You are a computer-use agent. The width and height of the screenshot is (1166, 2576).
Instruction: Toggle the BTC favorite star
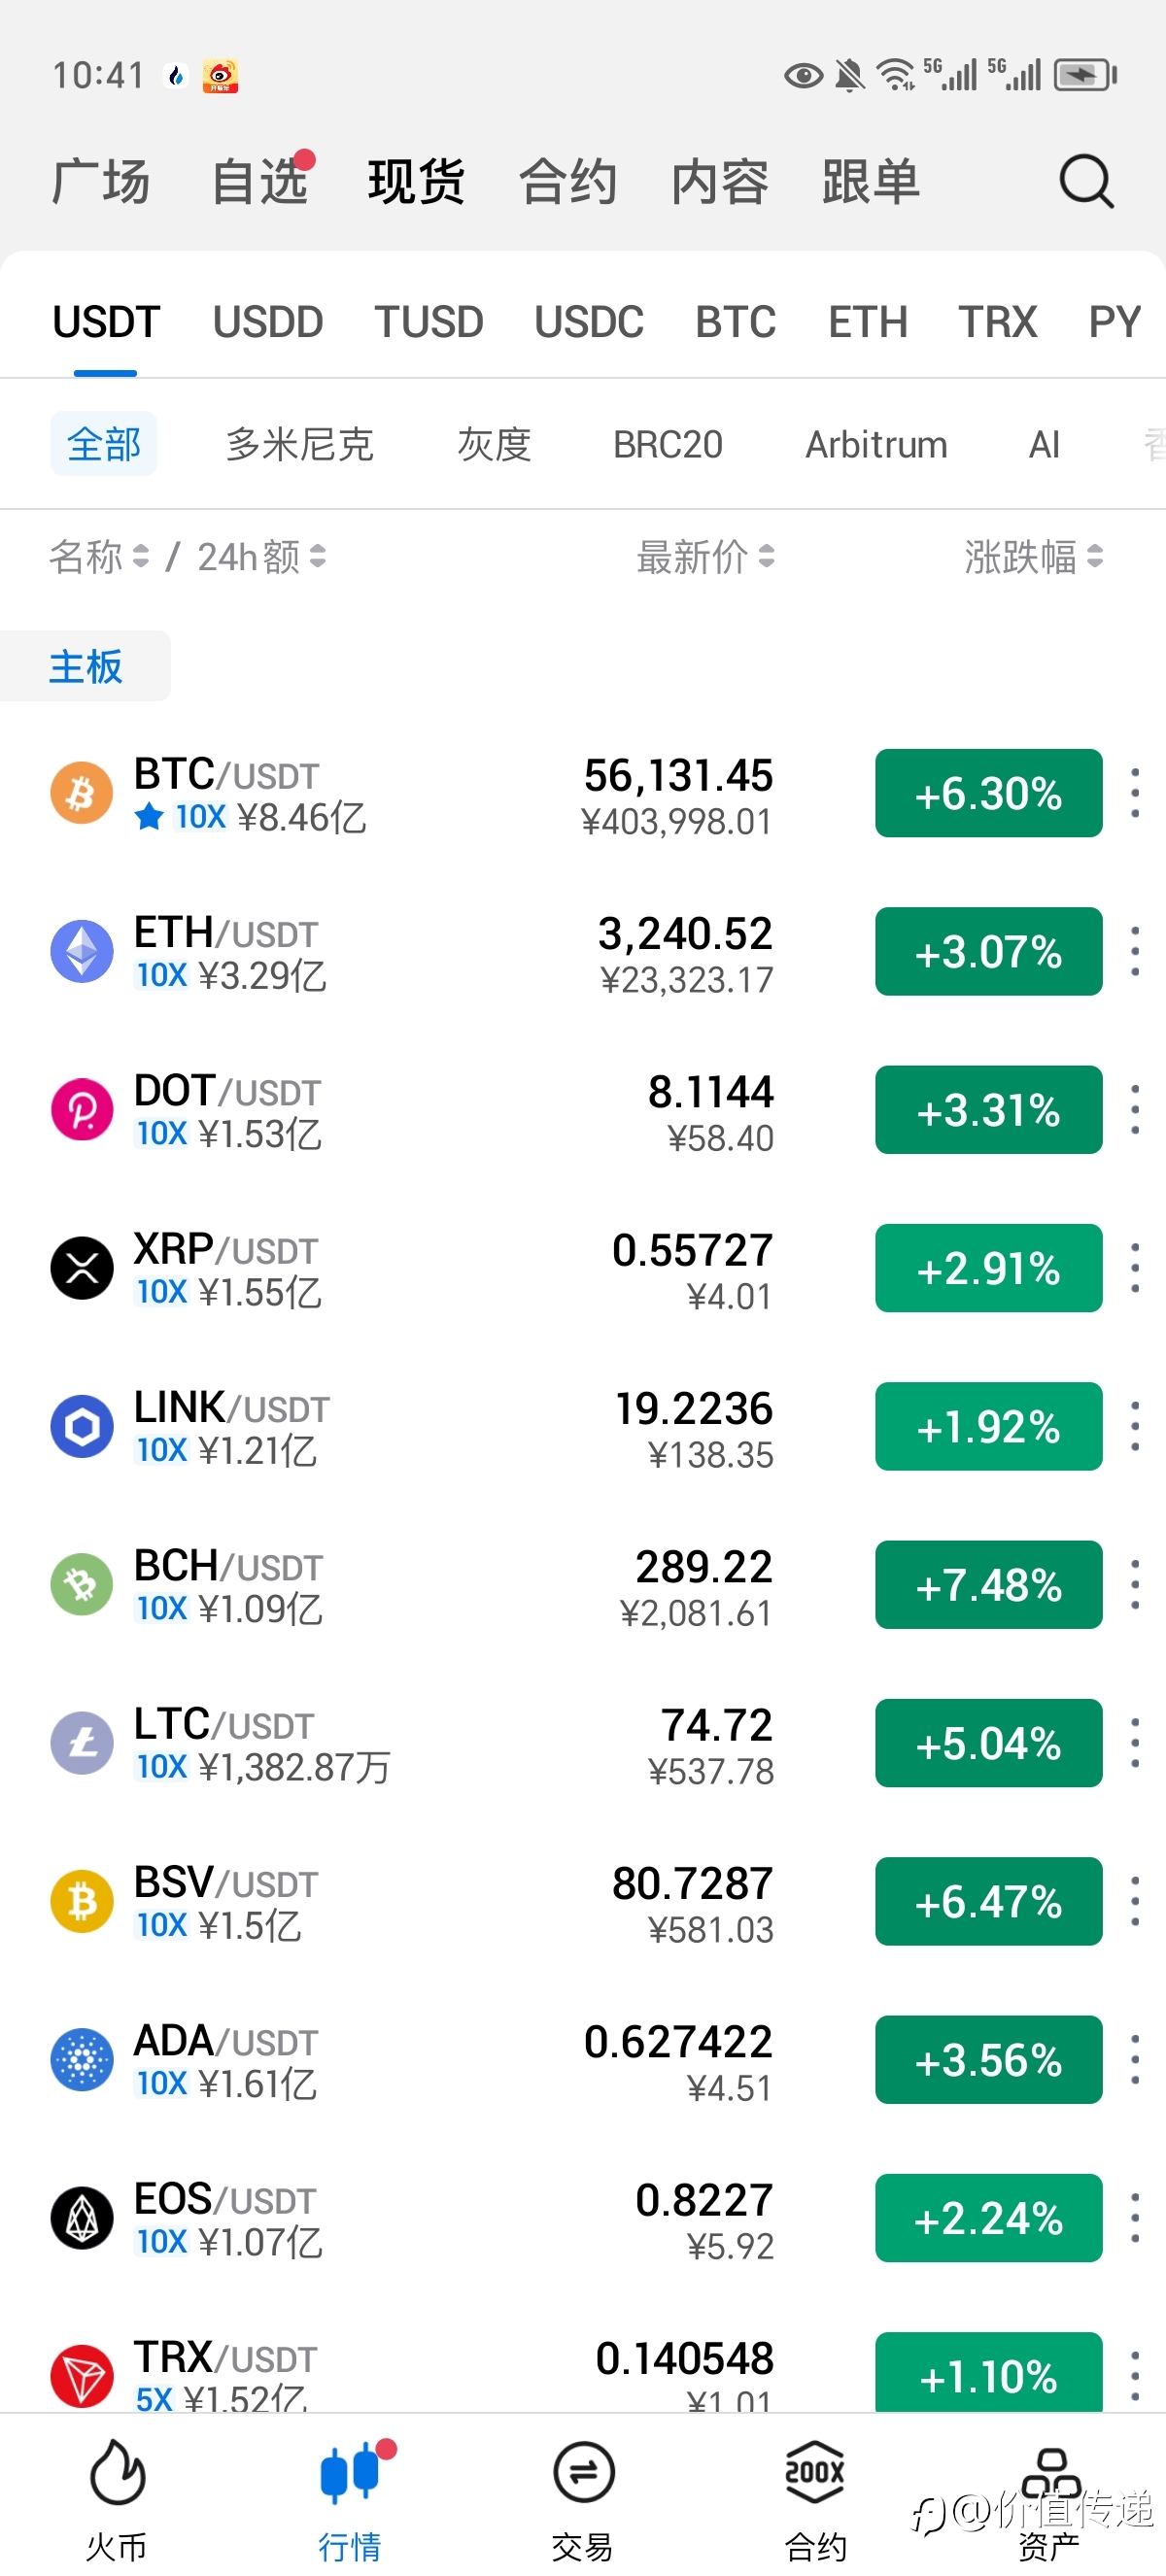[149, 818]
